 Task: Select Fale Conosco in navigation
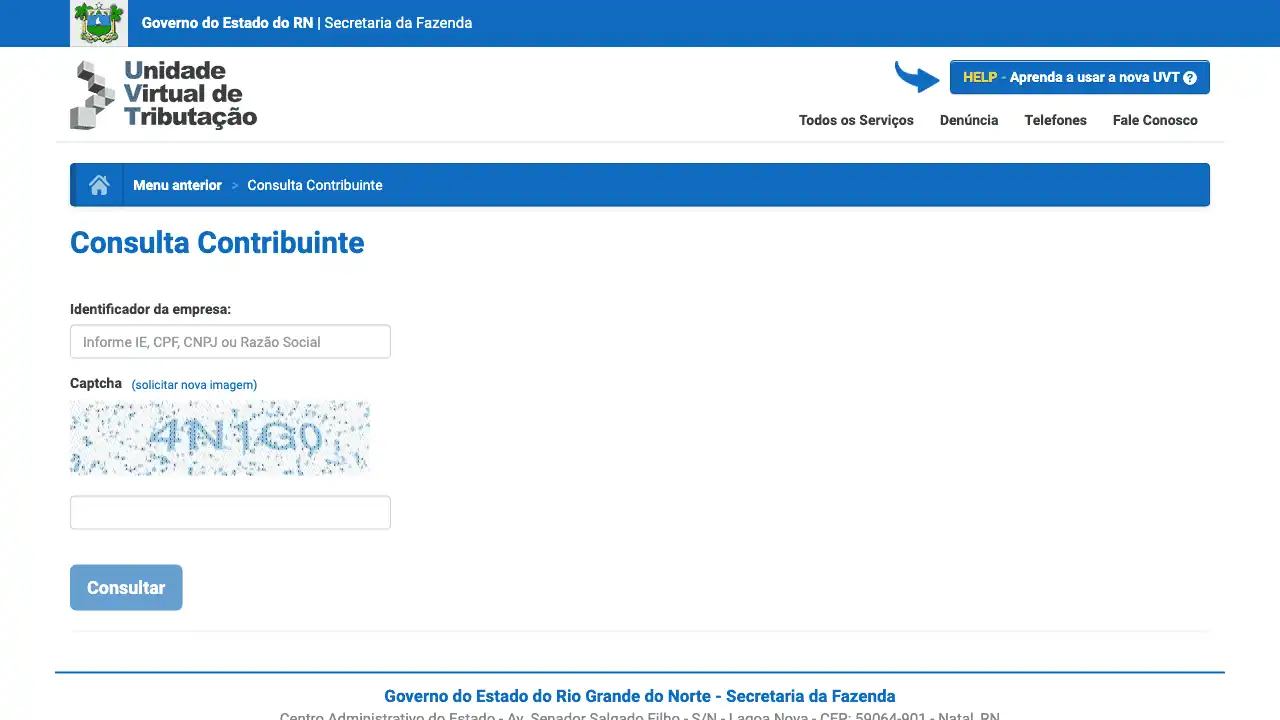click(x=1154, y=120)
